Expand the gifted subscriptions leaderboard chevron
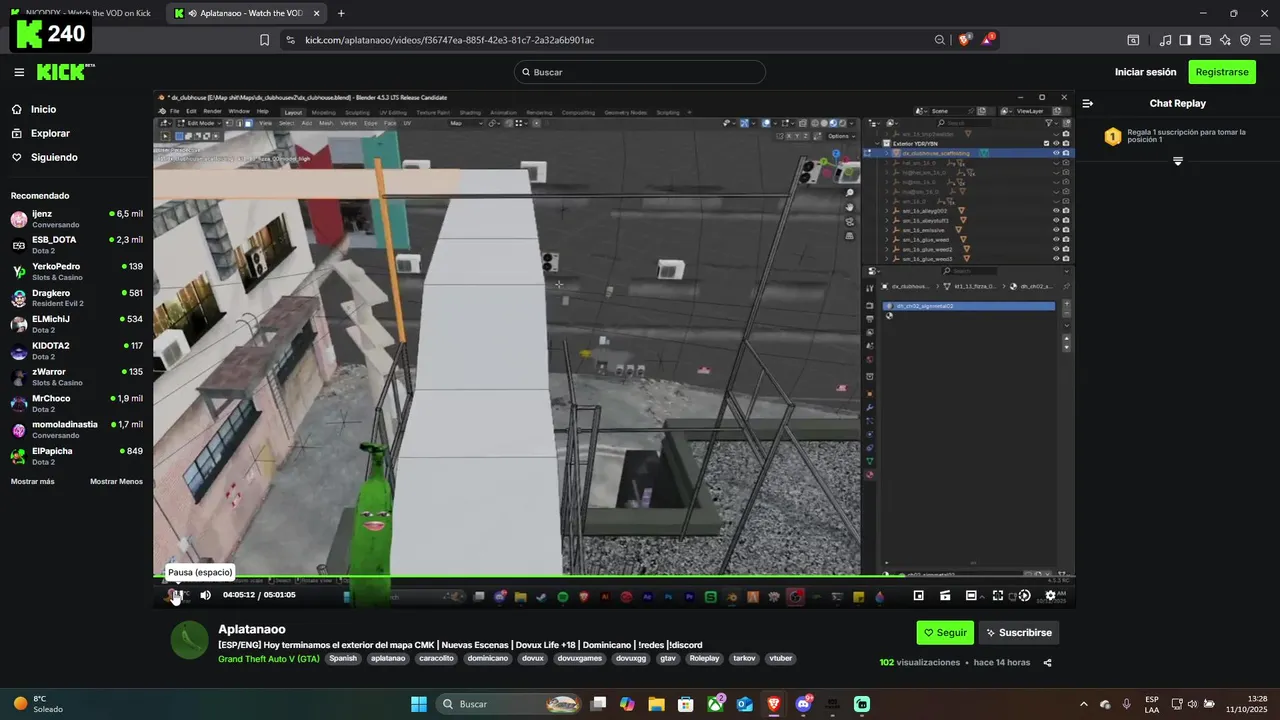 click(1177, 161)
